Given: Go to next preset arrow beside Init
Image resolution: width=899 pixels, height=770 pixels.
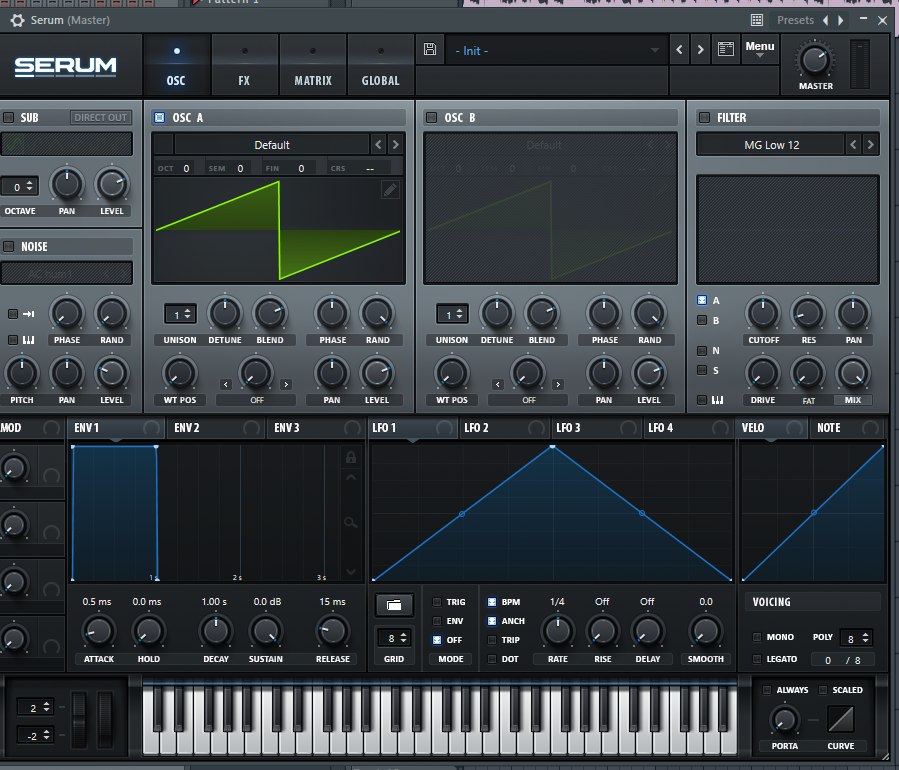Looking at the screenshot, I should click(700, 50).
